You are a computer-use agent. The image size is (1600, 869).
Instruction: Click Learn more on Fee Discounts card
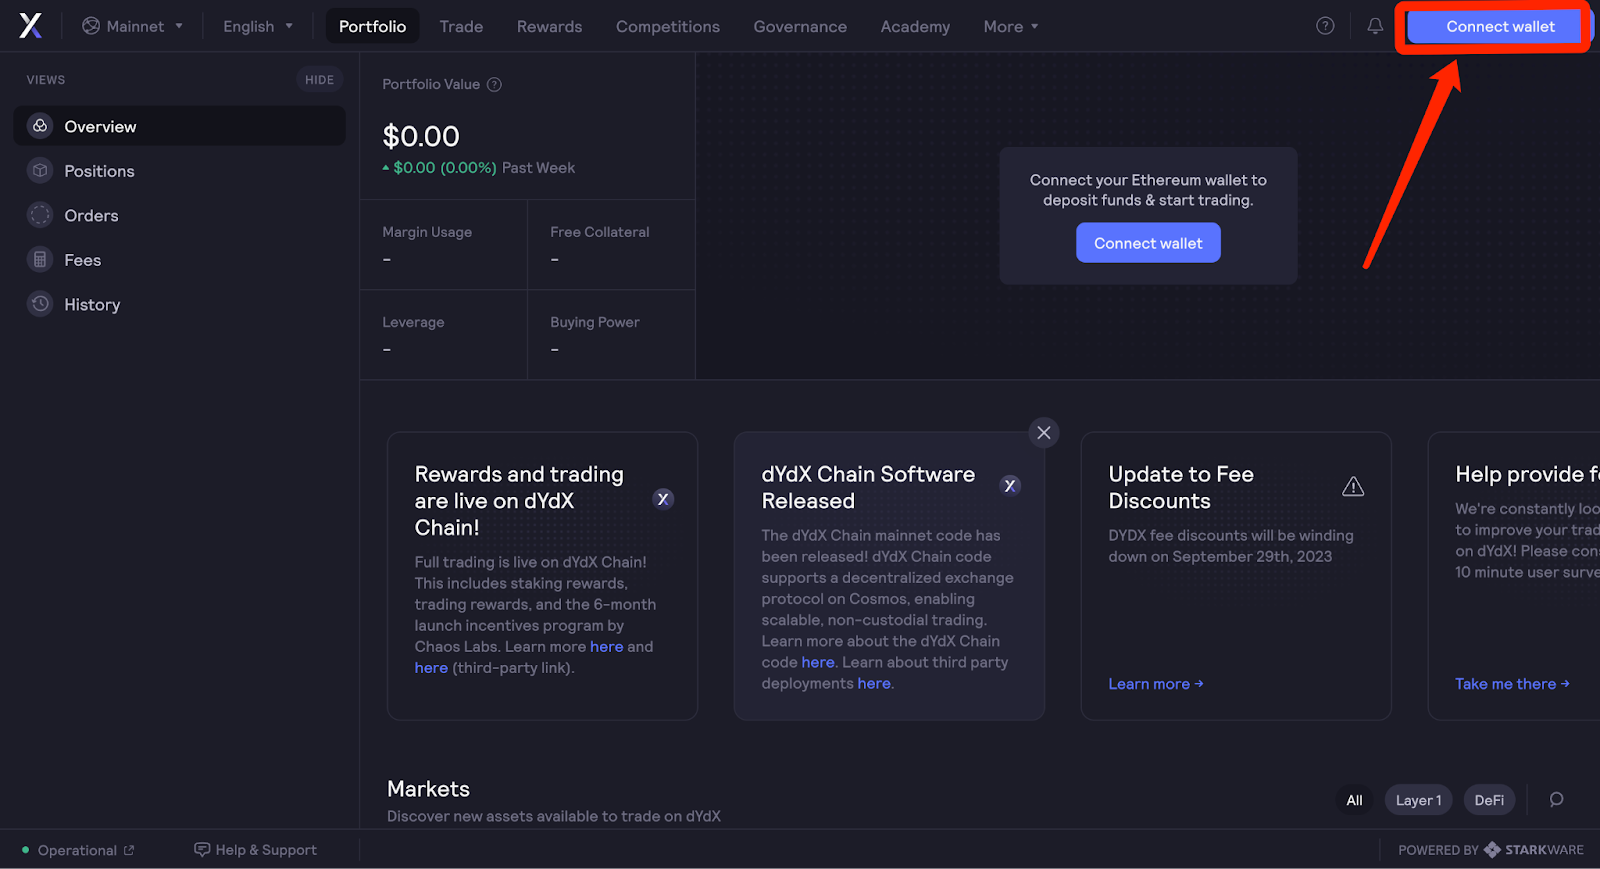coord(1156,684)
